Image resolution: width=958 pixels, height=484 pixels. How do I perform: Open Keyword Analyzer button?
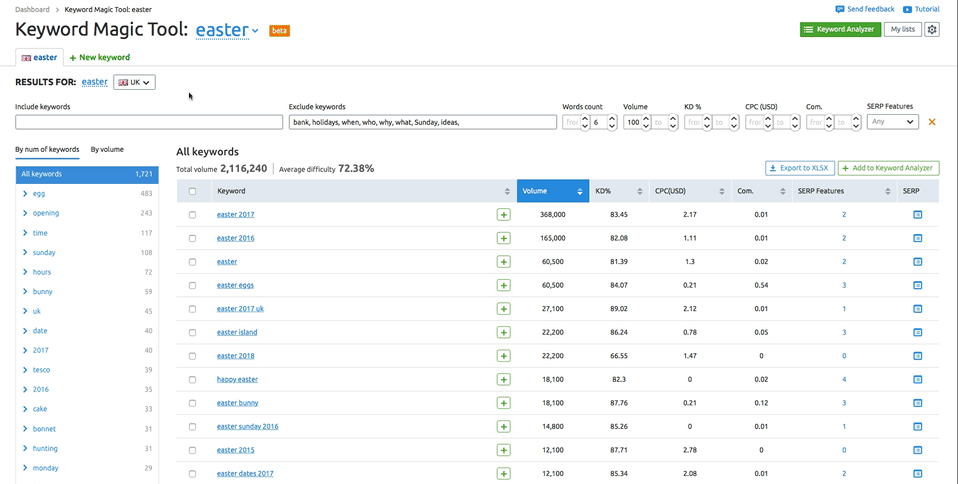tap(840, 29)
